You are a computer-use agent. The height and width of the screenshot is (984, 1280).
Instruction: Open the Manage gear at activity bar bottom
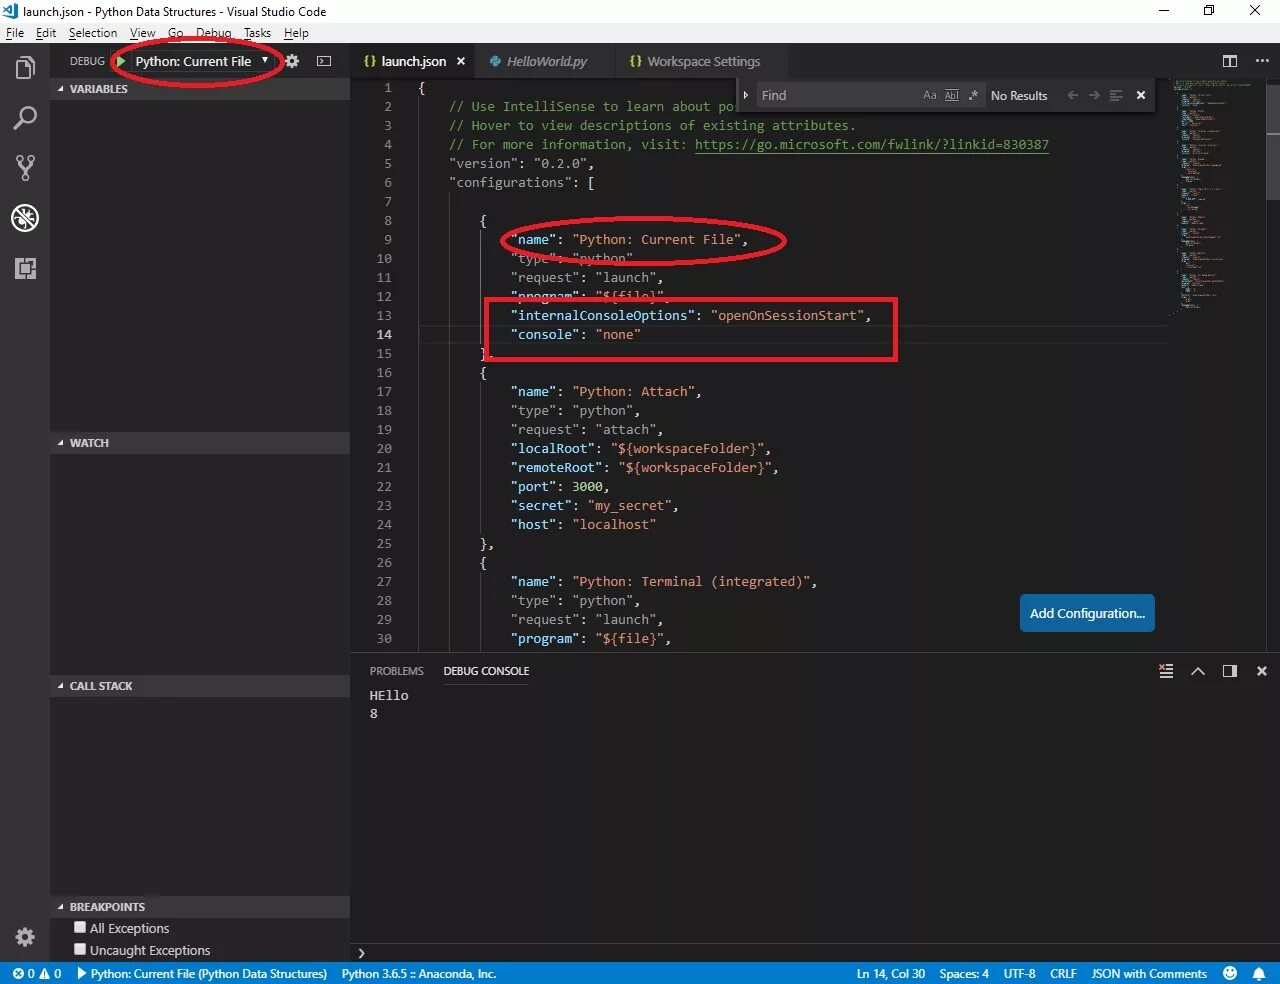[25, 937]
